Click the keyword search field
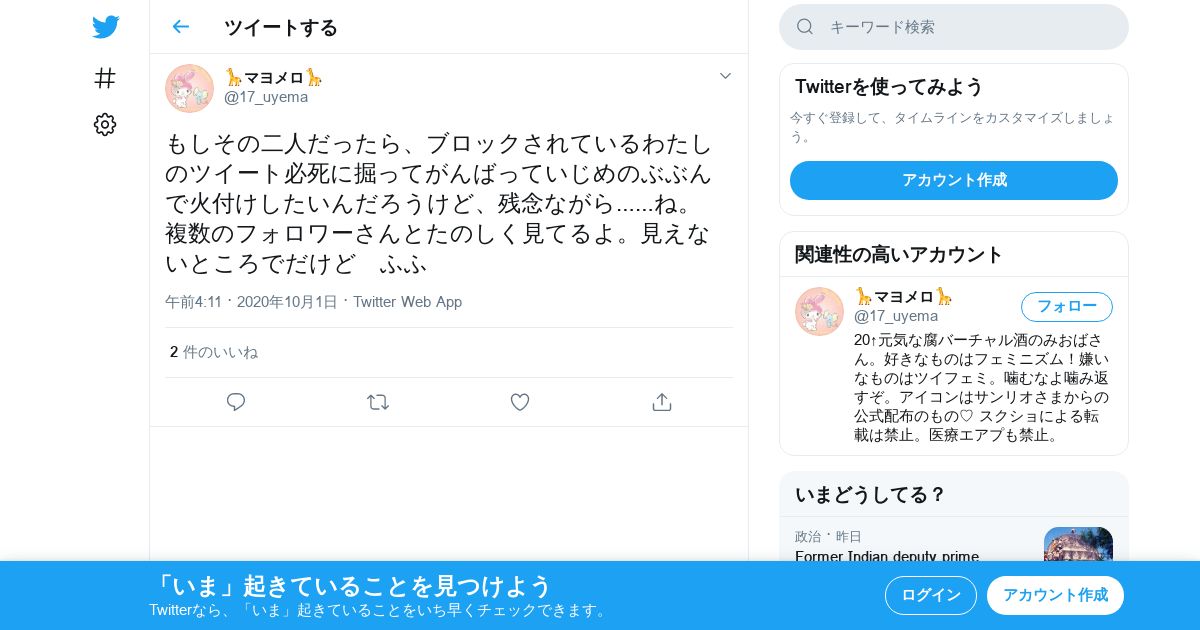Image resolution: width=1200 pixels, height=630 pixels. (x=954, y=27)
